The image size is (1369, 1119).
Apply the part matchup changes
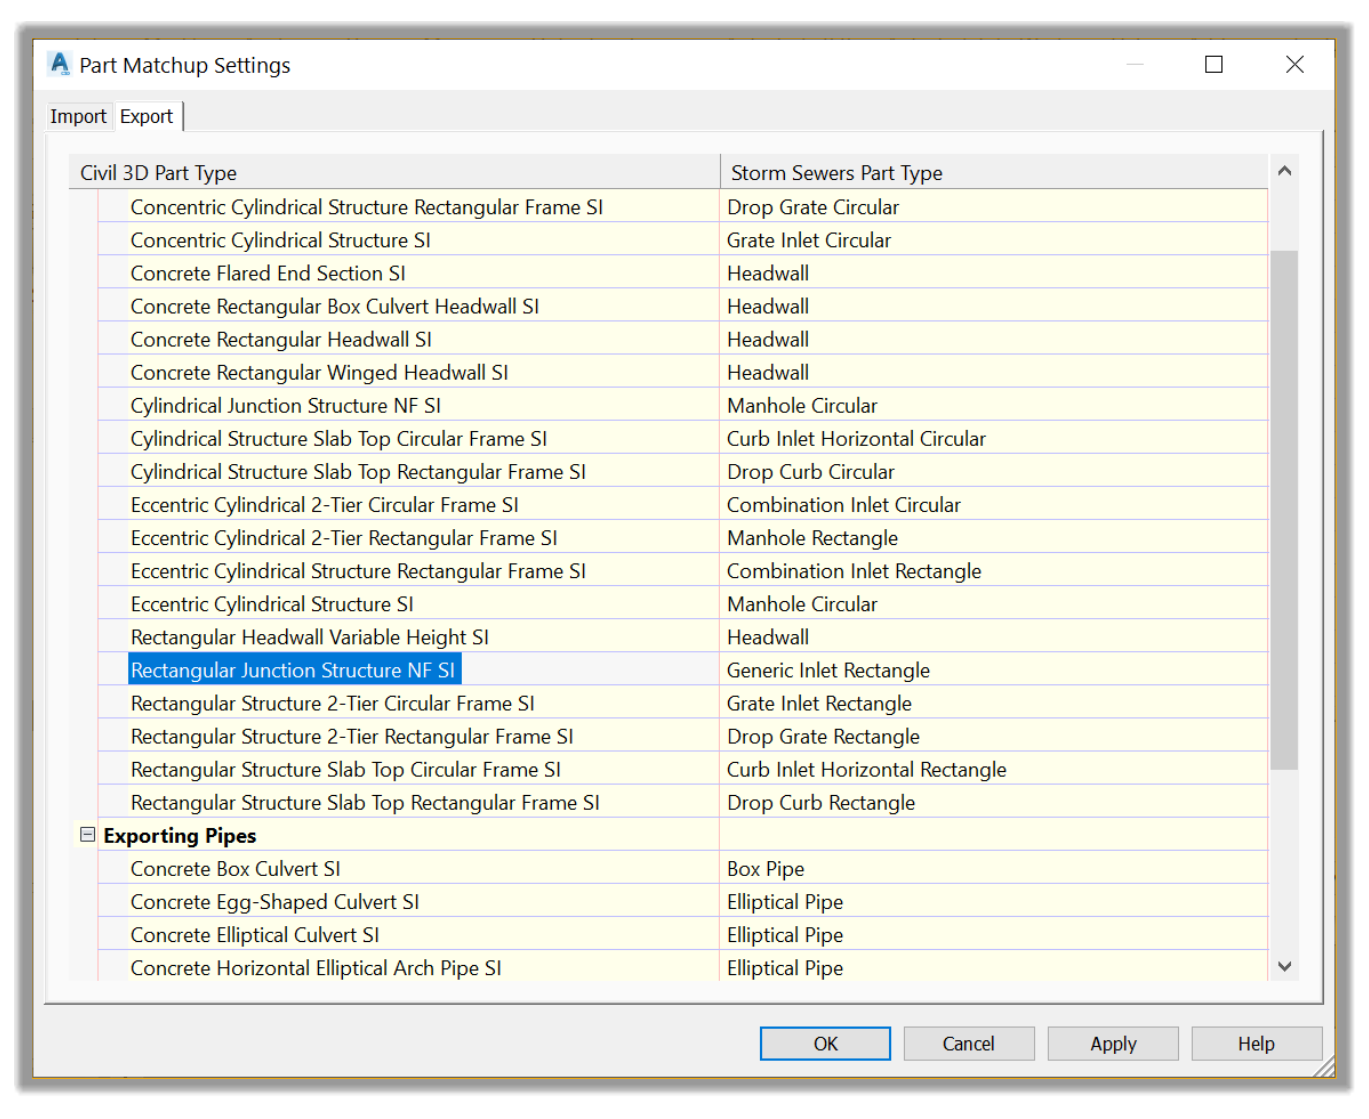[1113, 1043]
